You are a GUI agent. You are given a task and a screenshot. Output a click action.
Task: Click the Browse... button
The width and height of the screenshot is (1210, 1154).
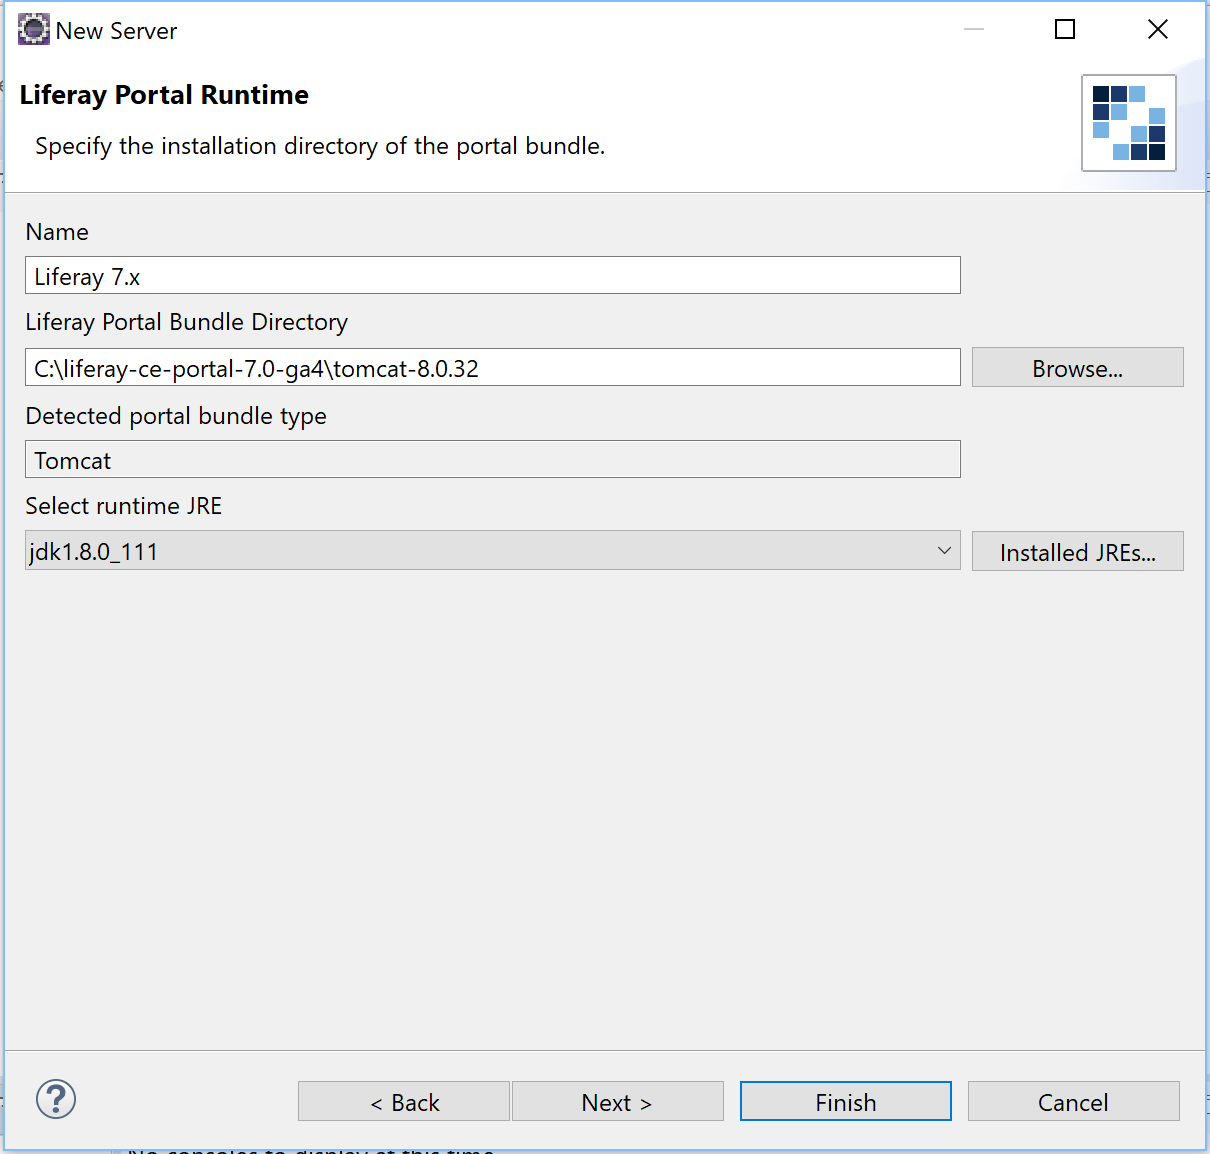point(1077,368)
